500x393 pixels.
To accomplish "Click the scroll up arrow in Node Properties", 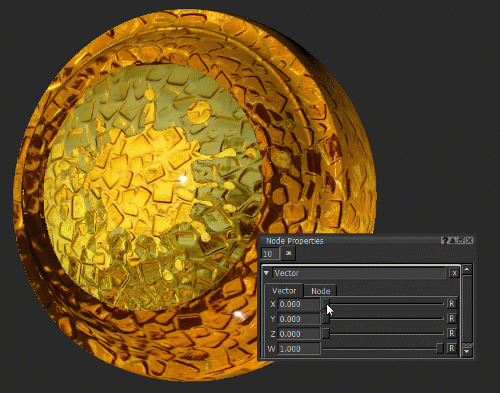I will 467,269.
